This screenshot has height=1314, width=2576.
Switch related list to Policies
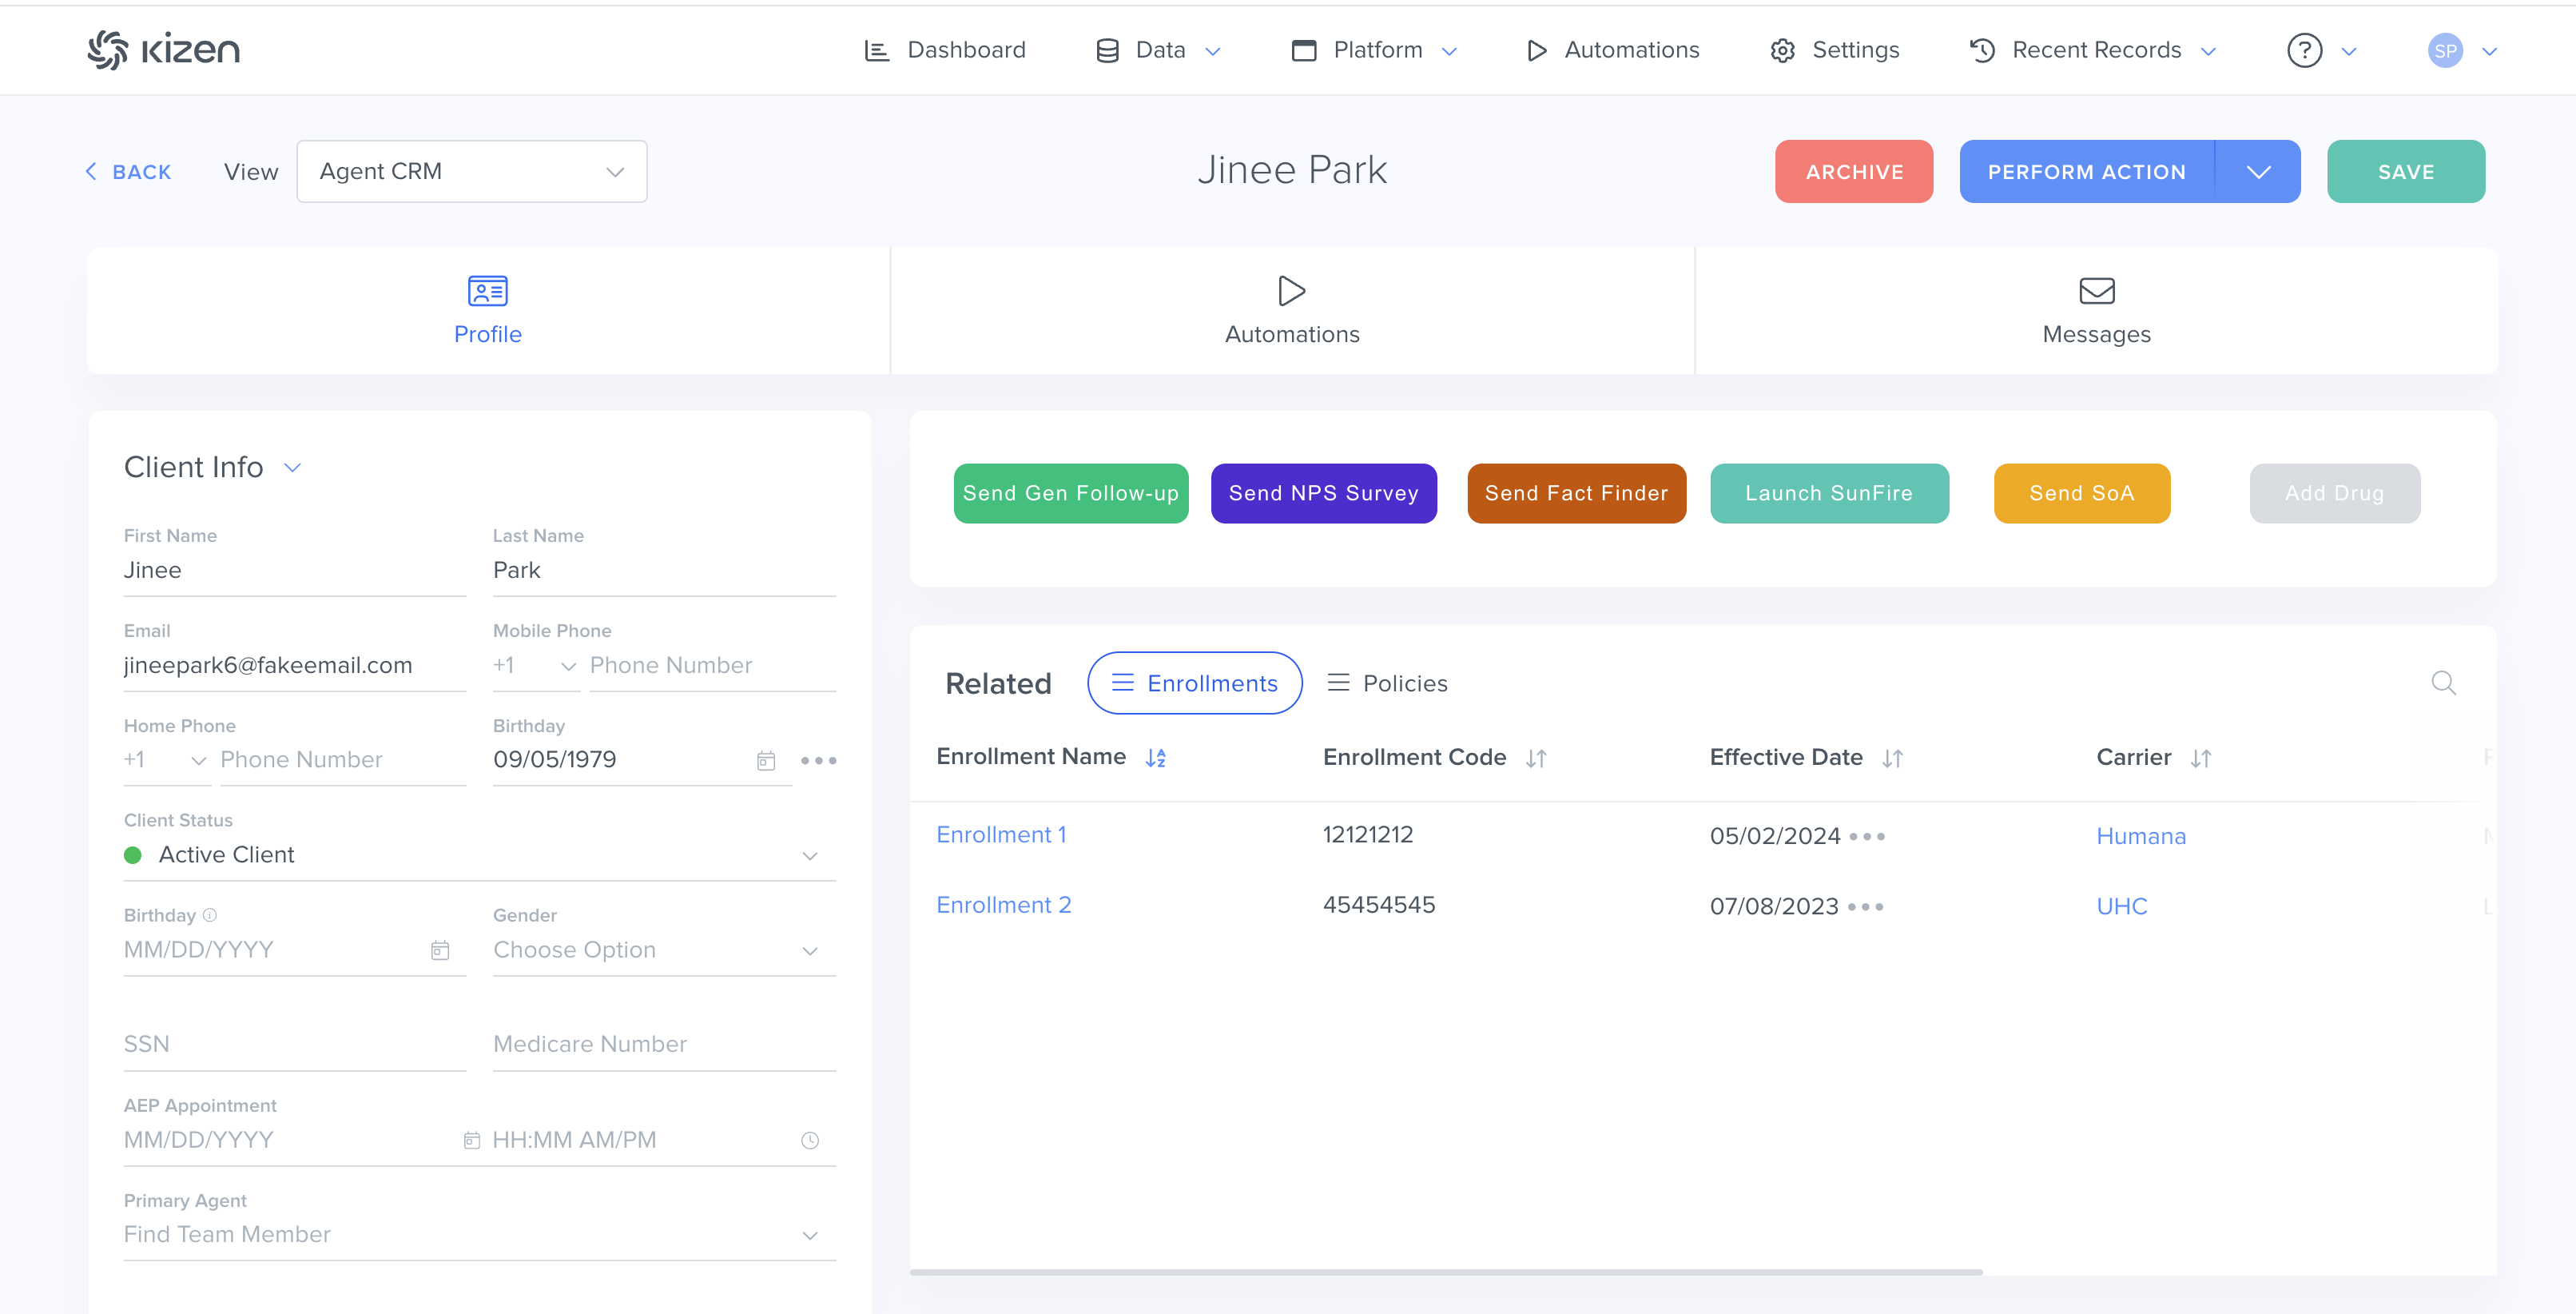pyautogui.click(x=1387, y=683)
